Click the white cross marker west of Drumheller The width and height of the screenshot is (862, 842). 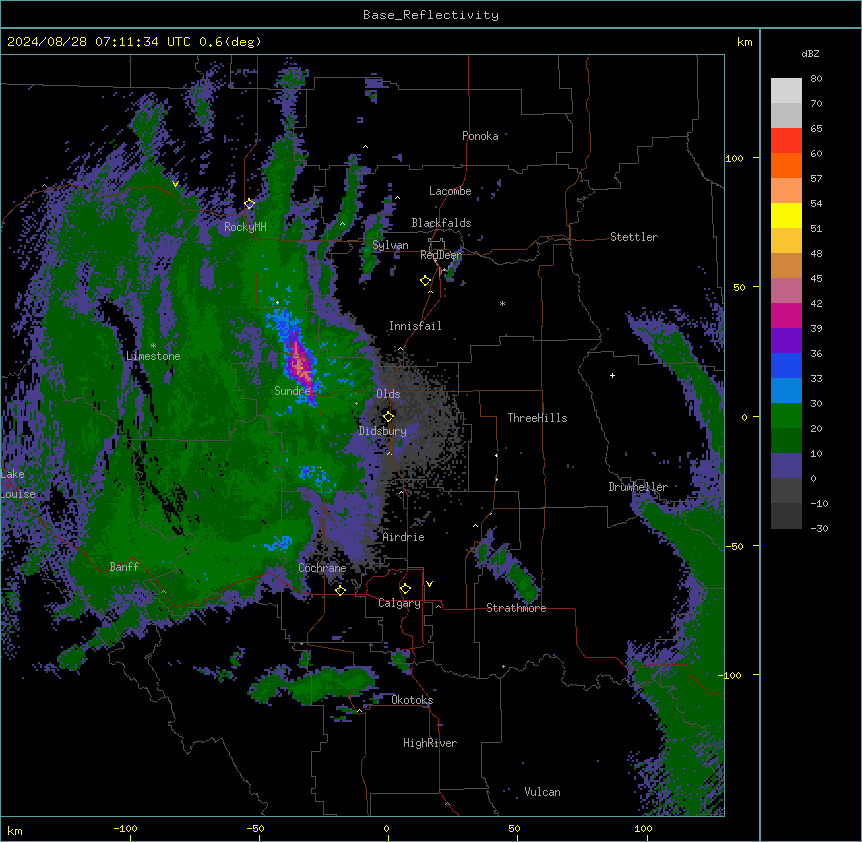pyautogui.click(x=612, y=375)
